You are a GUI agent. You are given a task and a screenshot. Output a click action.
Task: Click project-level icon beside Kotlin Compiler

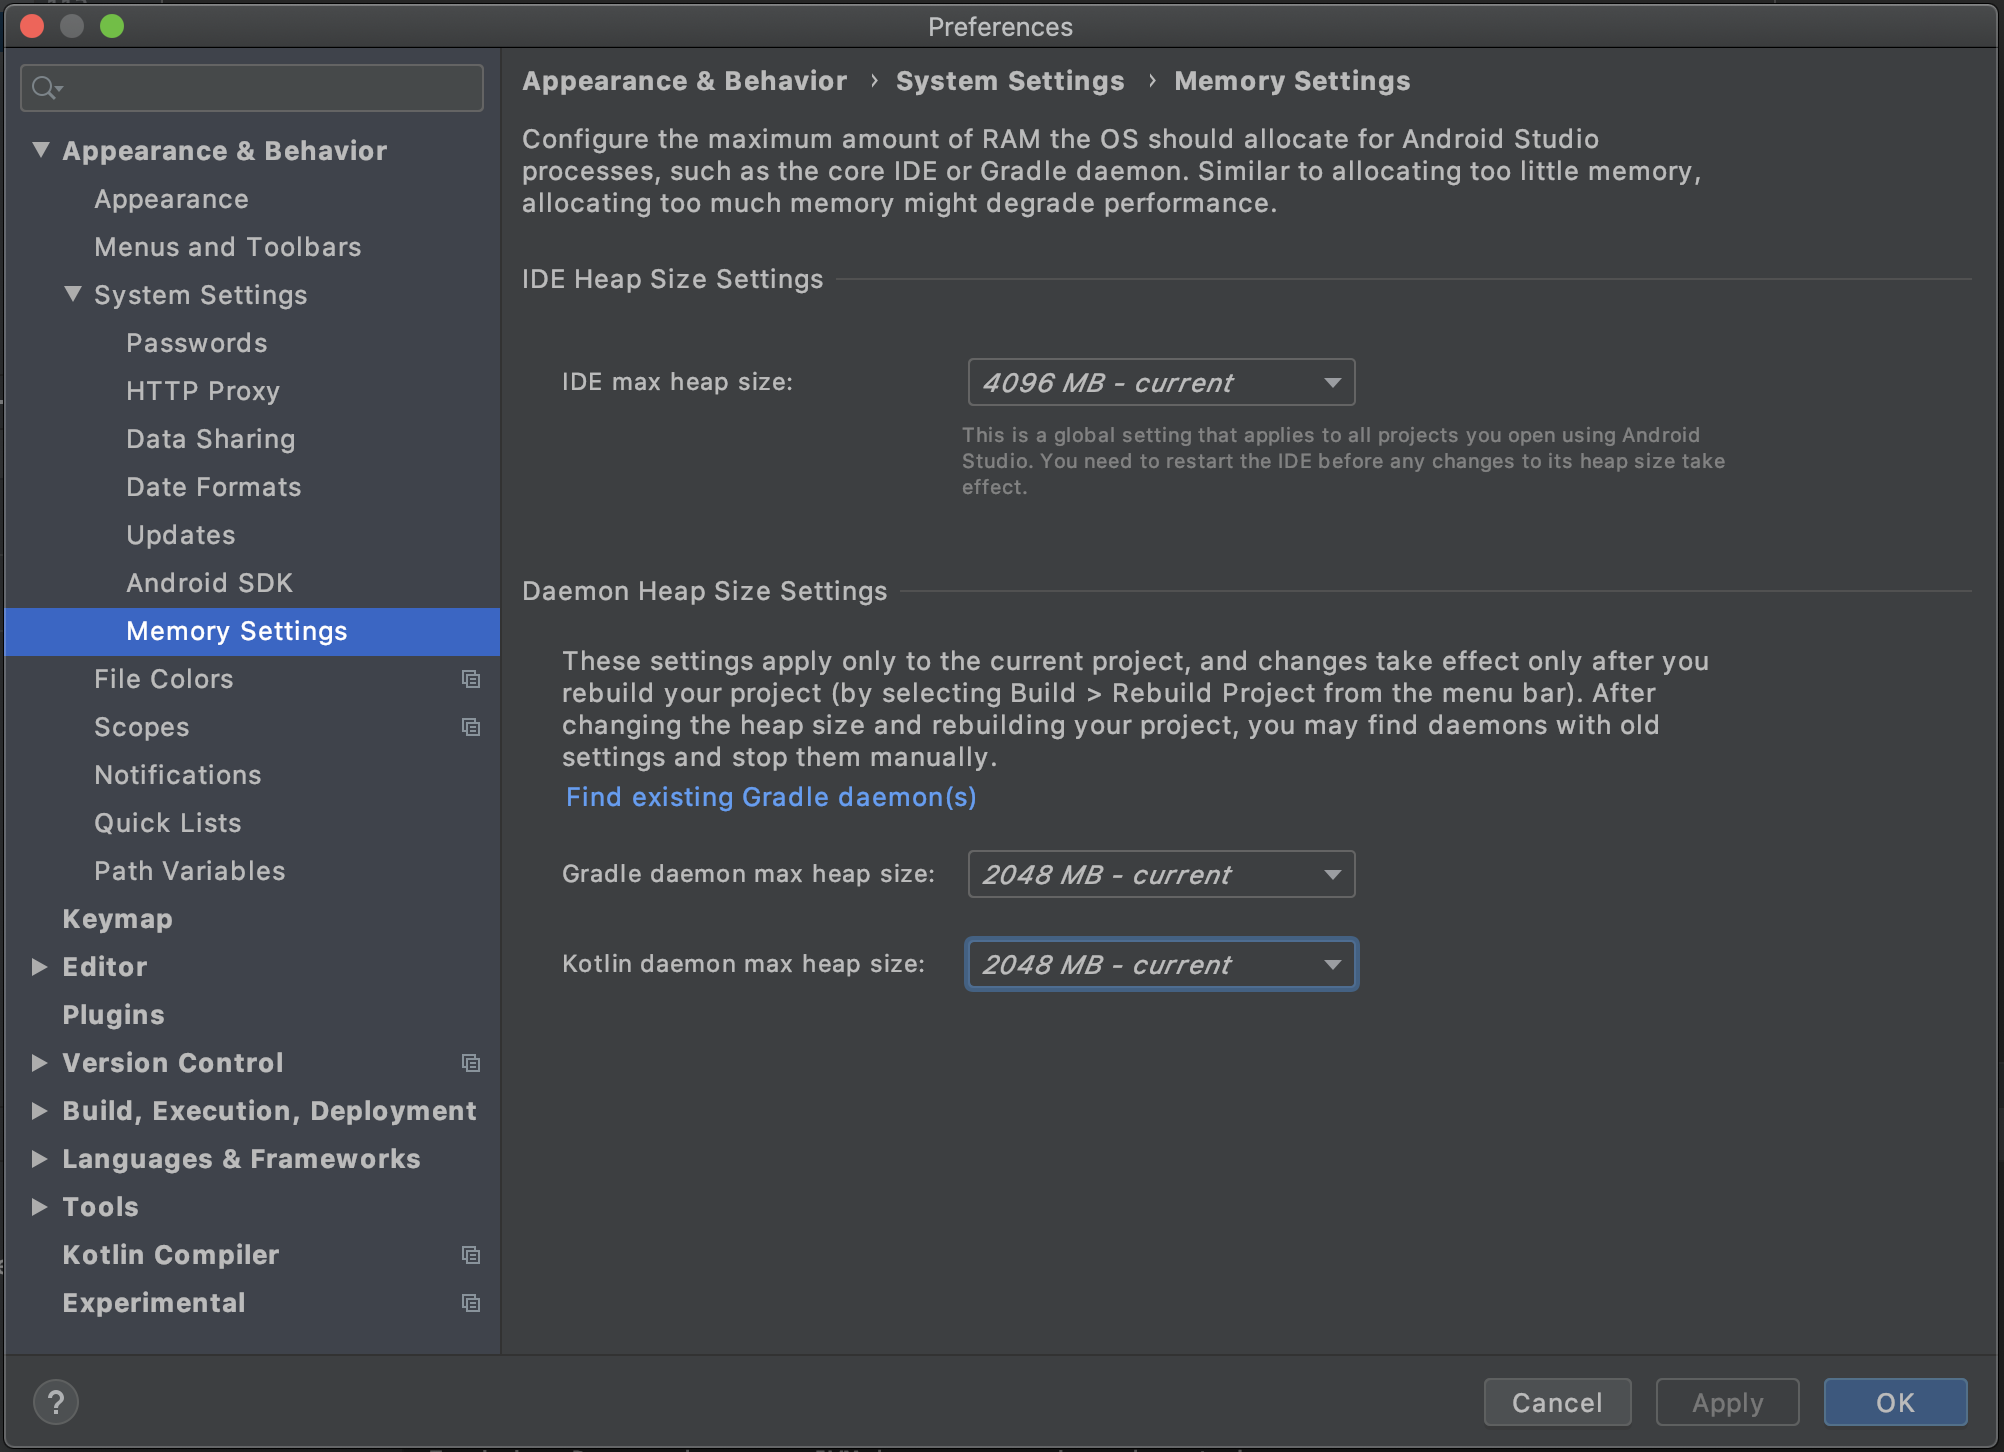[471, 1255]
